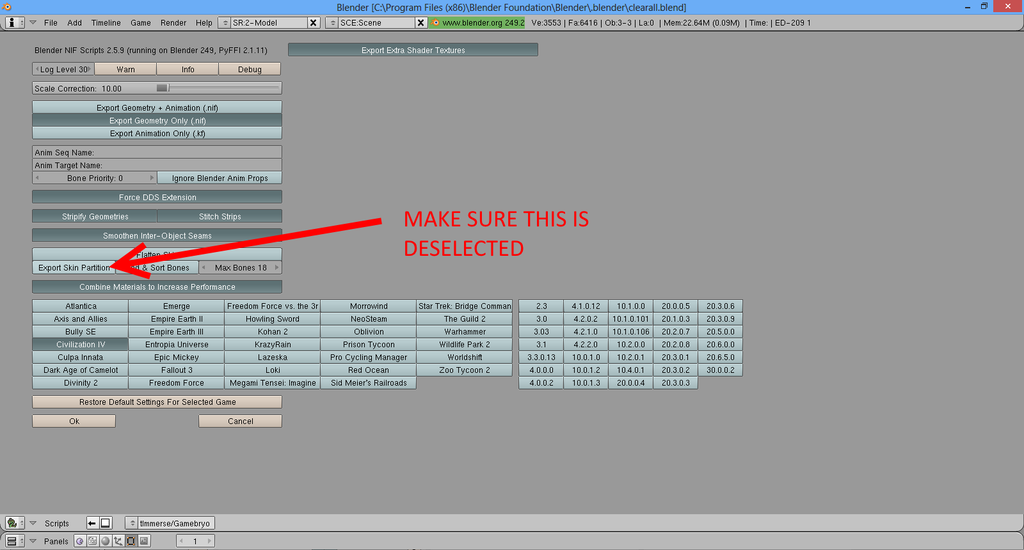Toggle Stripify Geometries
The width and height of the screenshot is (1024, 550).
click(95, 216)
